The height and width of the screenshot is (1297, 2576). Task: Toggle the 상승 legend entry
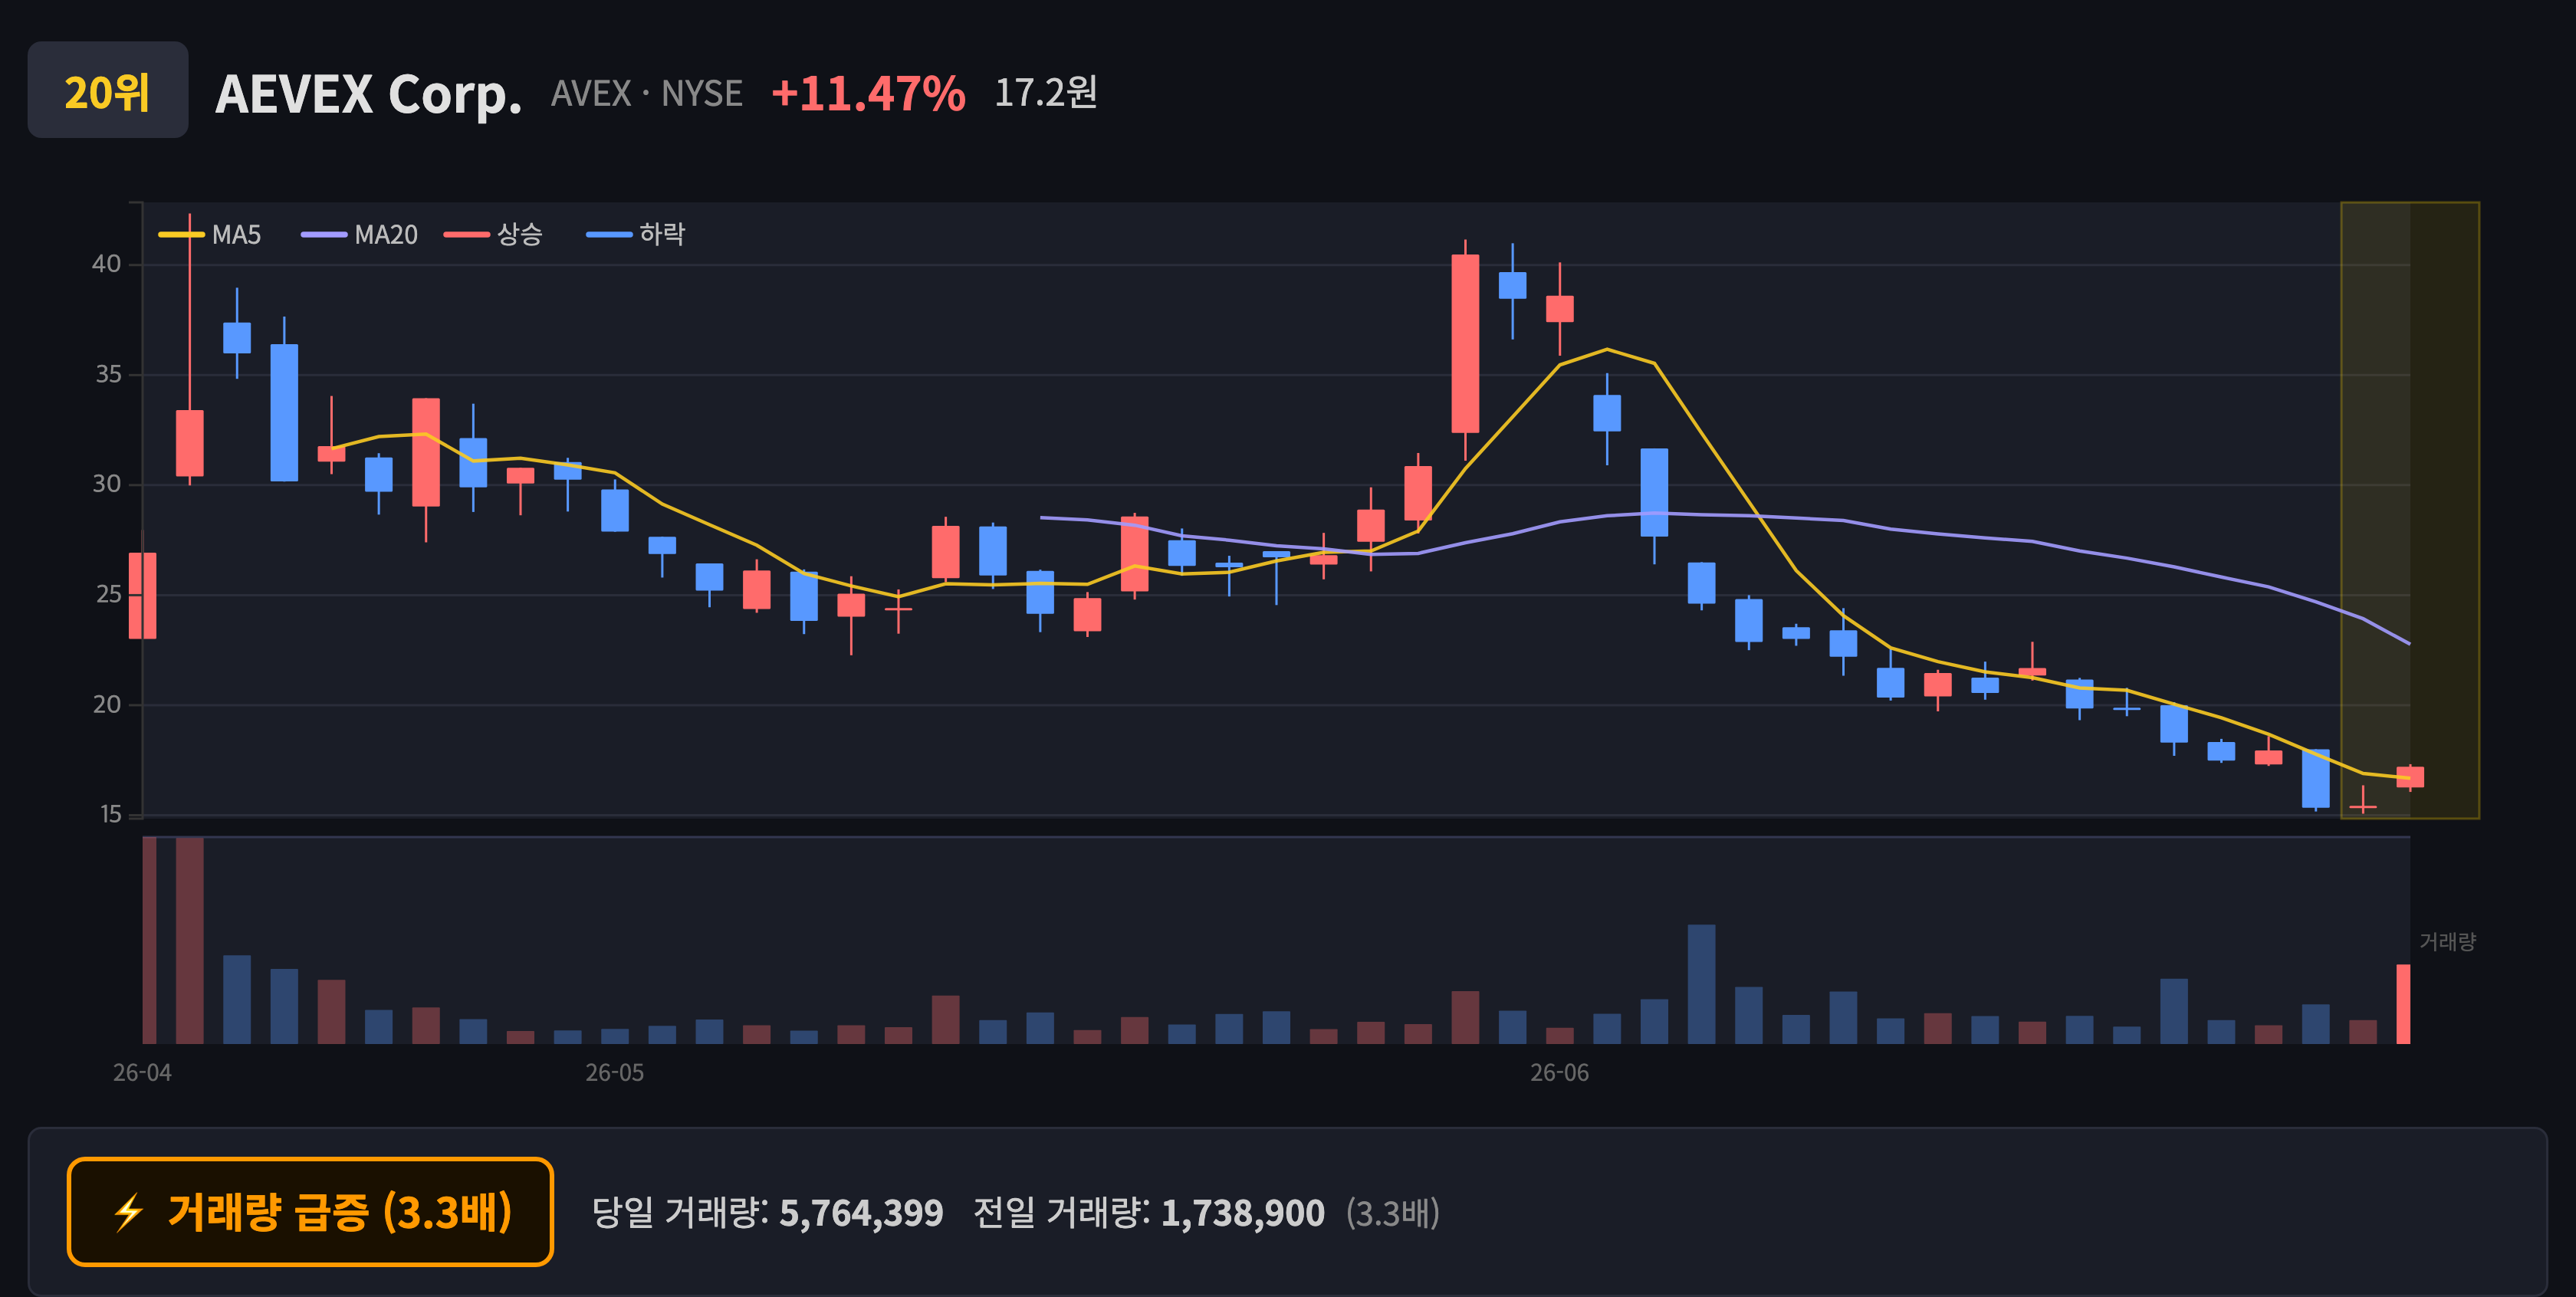click(493, 235)
